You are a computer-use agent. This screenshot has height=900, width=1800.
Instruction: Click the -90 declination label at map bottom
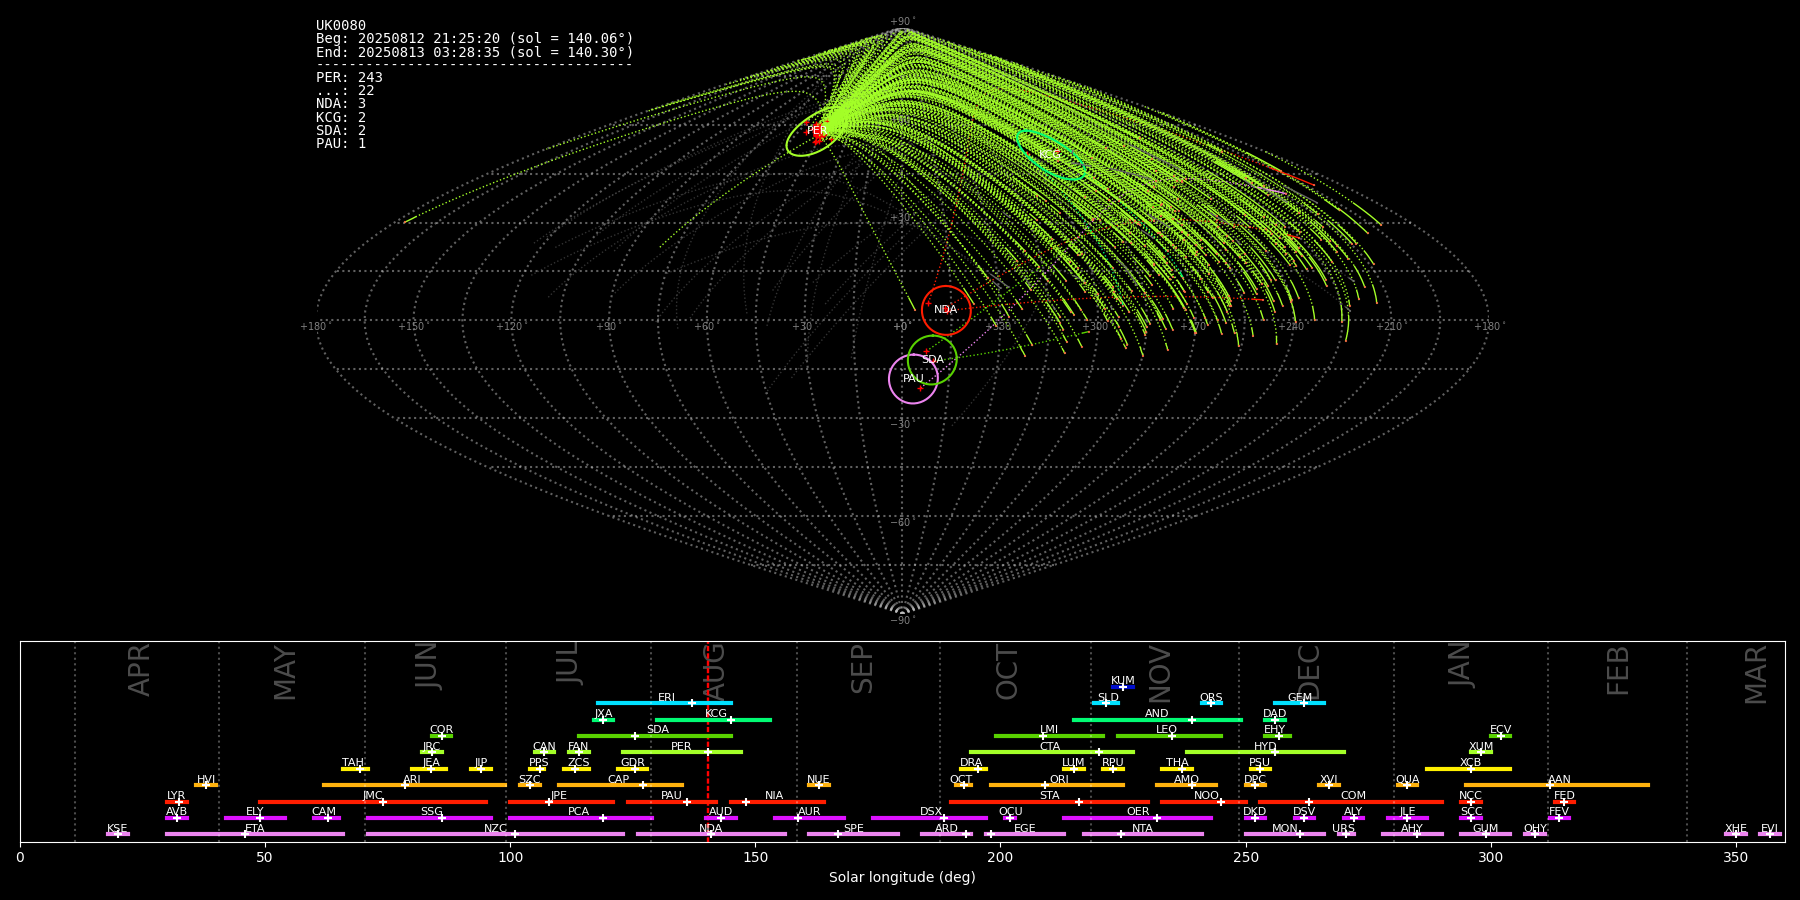coord(902,620)
